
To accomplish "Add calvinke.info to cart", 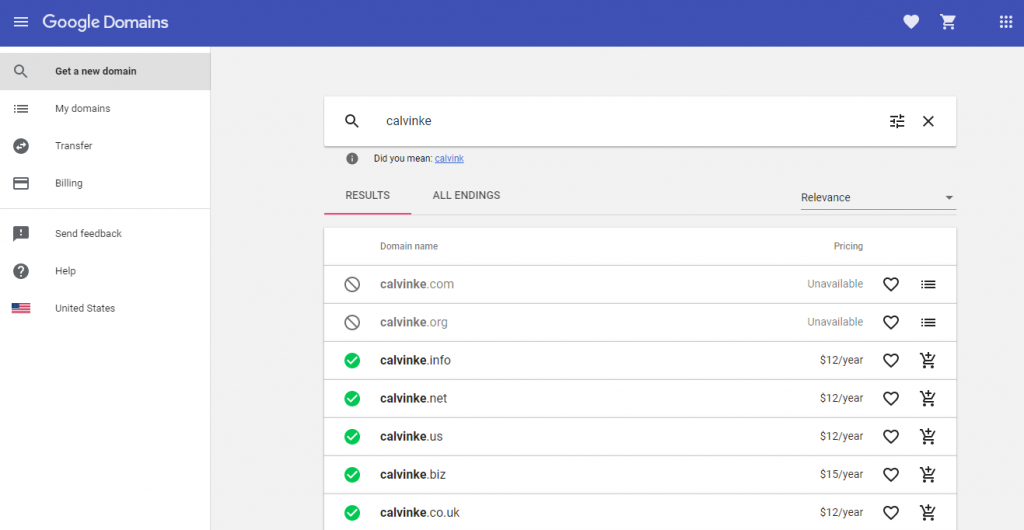I will pos(928,360).
